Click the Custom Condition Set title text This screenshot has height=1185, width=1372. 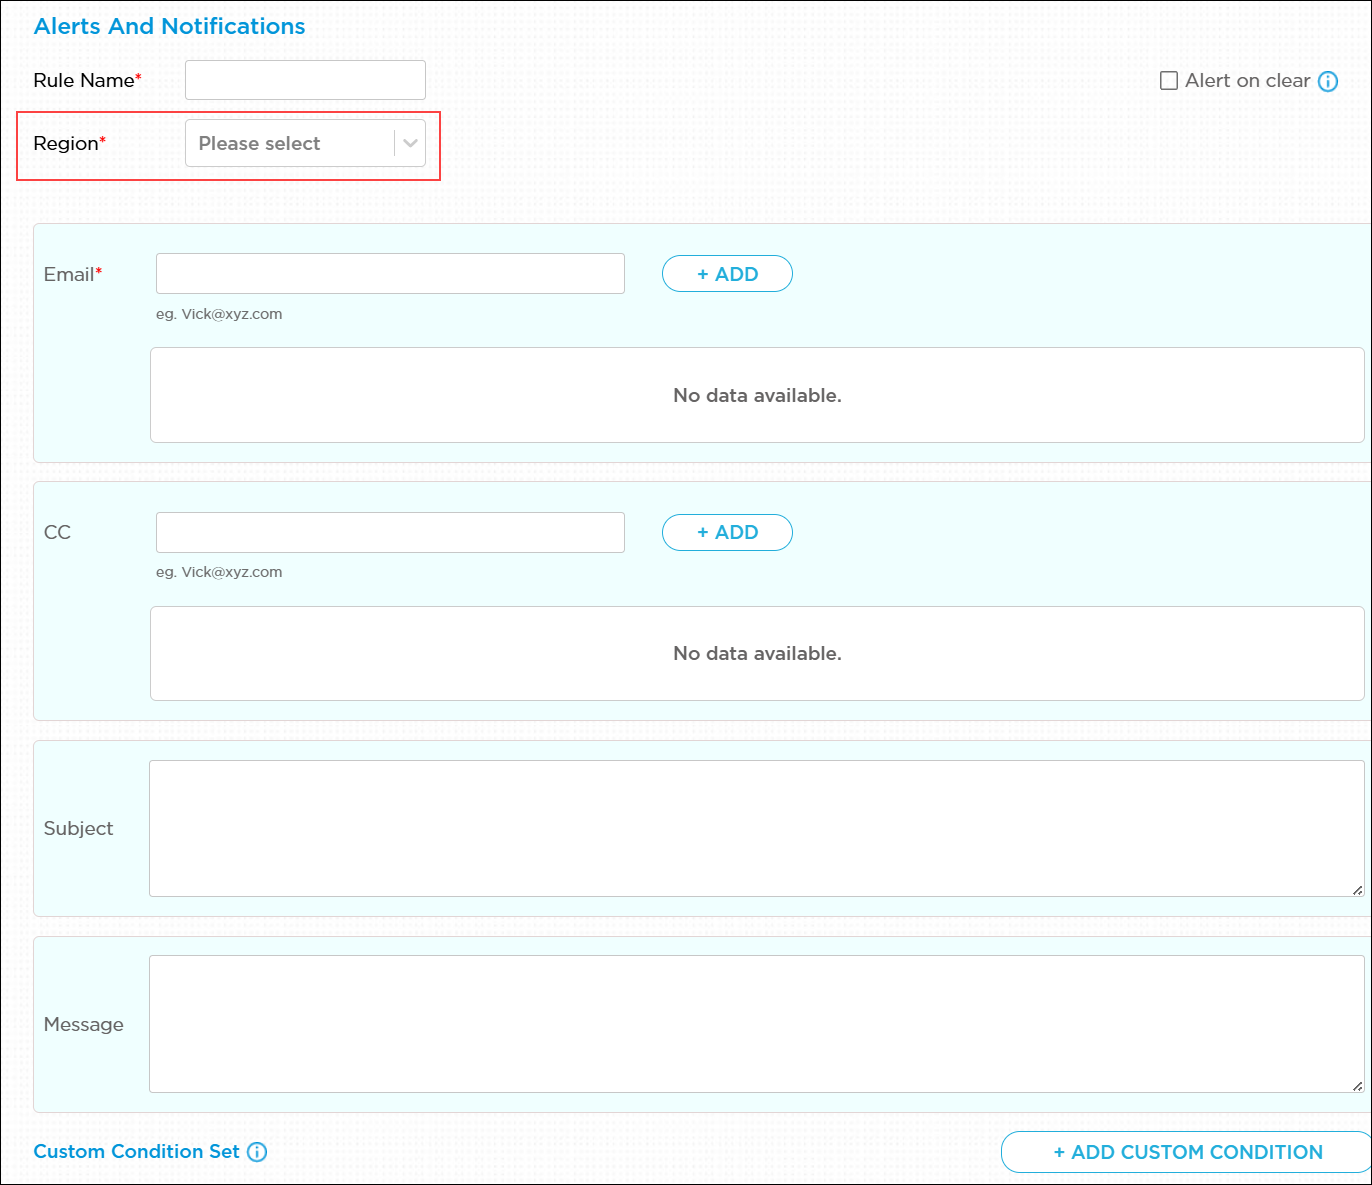(x=136, y=1152)
